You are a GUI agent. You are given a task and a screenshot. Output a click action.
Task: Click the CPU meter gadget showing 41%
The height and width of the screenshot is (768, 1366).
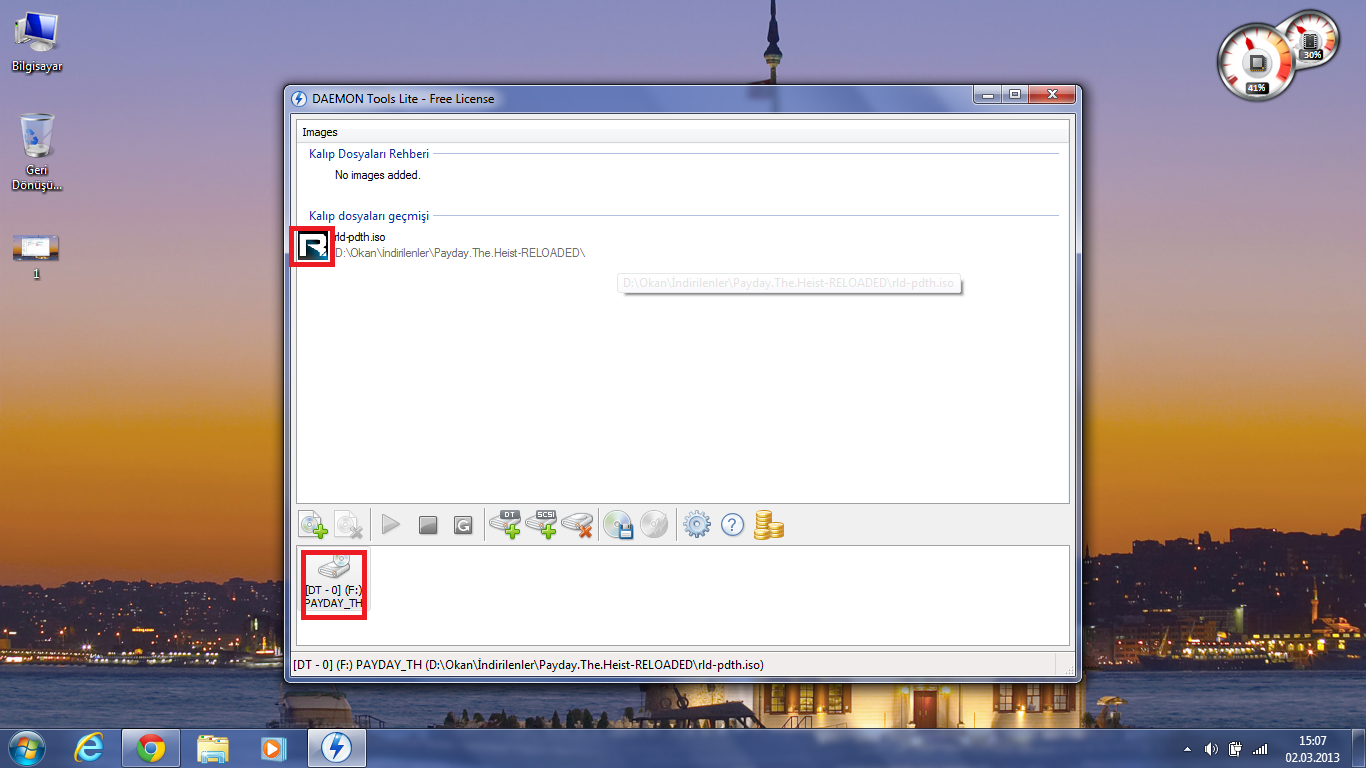[x=1256, y=62]
